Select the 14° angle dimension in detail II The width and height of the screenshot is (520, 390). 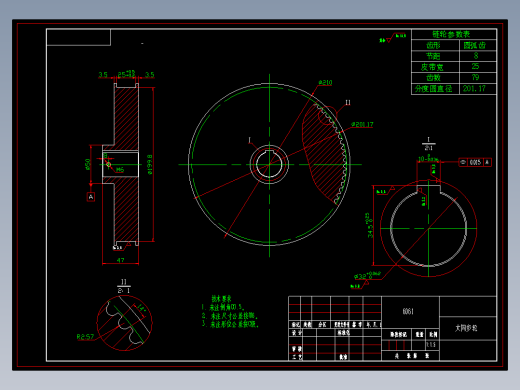coord(141,308)
